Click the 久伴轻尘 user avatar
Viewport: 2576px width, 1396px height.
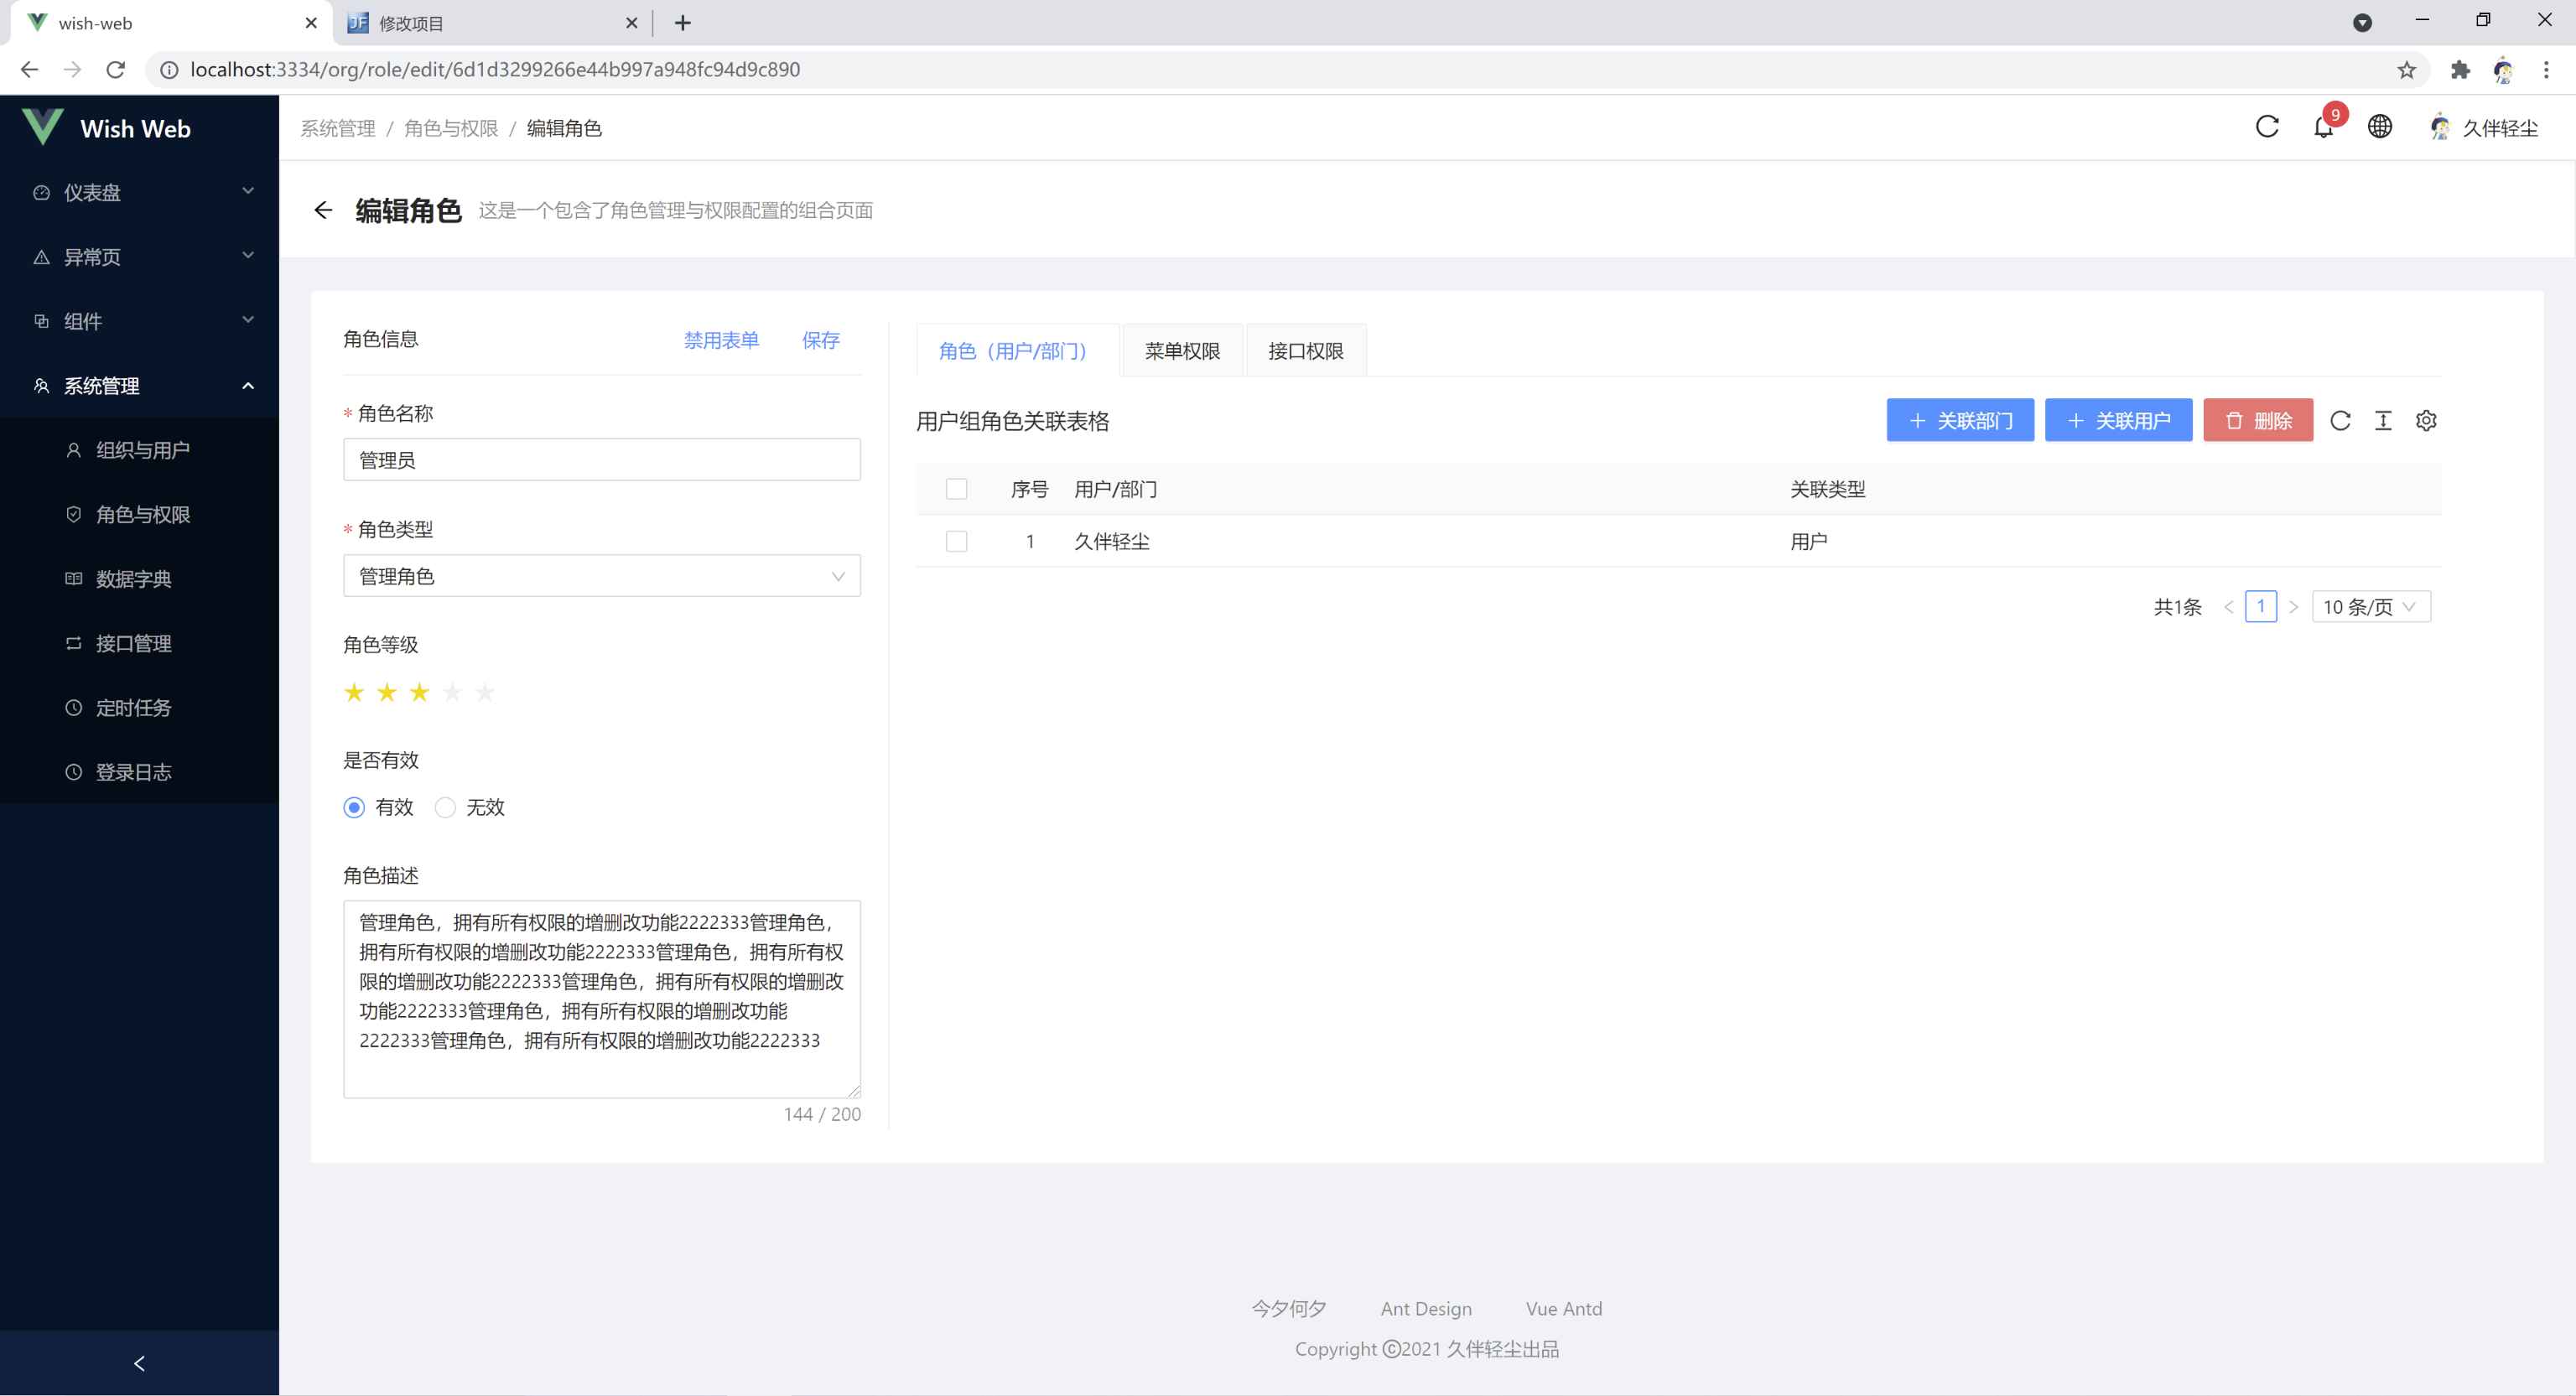tap(2440, 127)
